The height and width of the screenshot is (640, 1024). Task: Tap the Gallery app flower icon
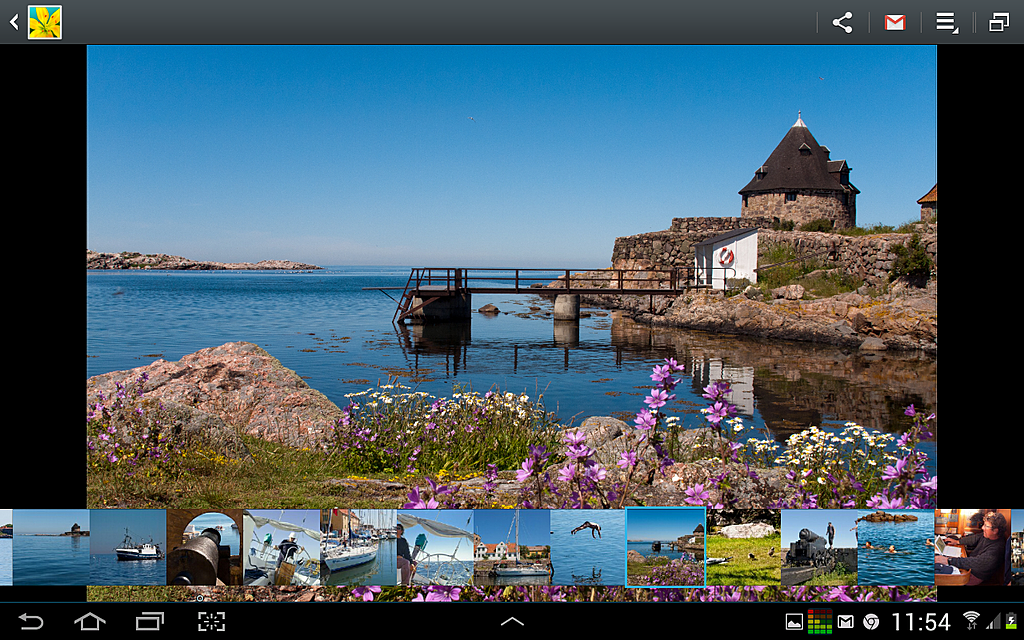click(44, 22)
